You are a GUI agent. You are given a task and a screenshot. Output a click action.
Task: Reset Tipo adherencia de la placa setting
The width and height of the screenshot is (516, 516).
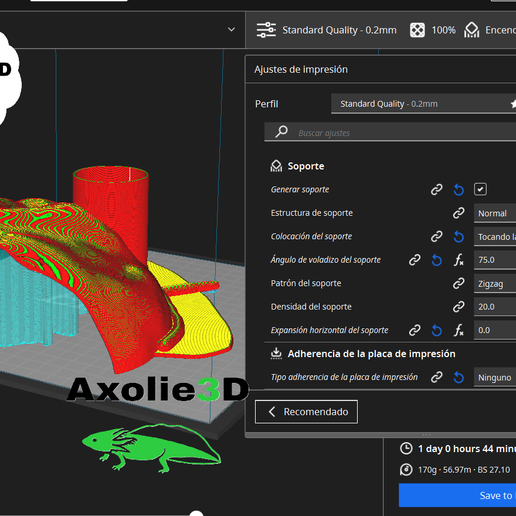point(459,377)
